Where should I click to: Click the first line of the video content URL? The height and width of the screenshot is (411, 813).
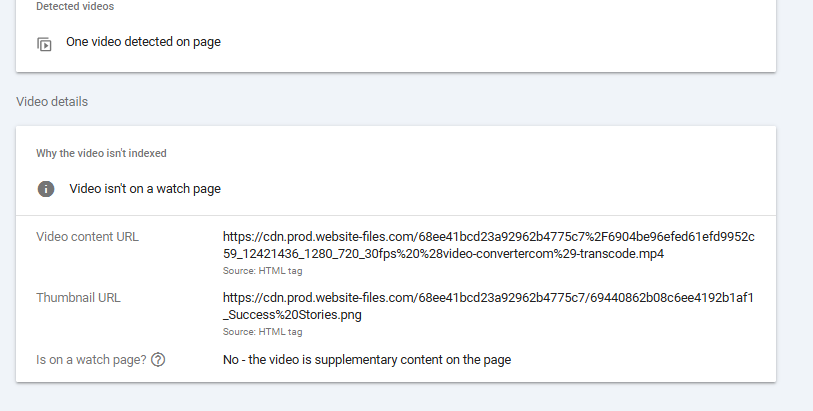[488, 237]
